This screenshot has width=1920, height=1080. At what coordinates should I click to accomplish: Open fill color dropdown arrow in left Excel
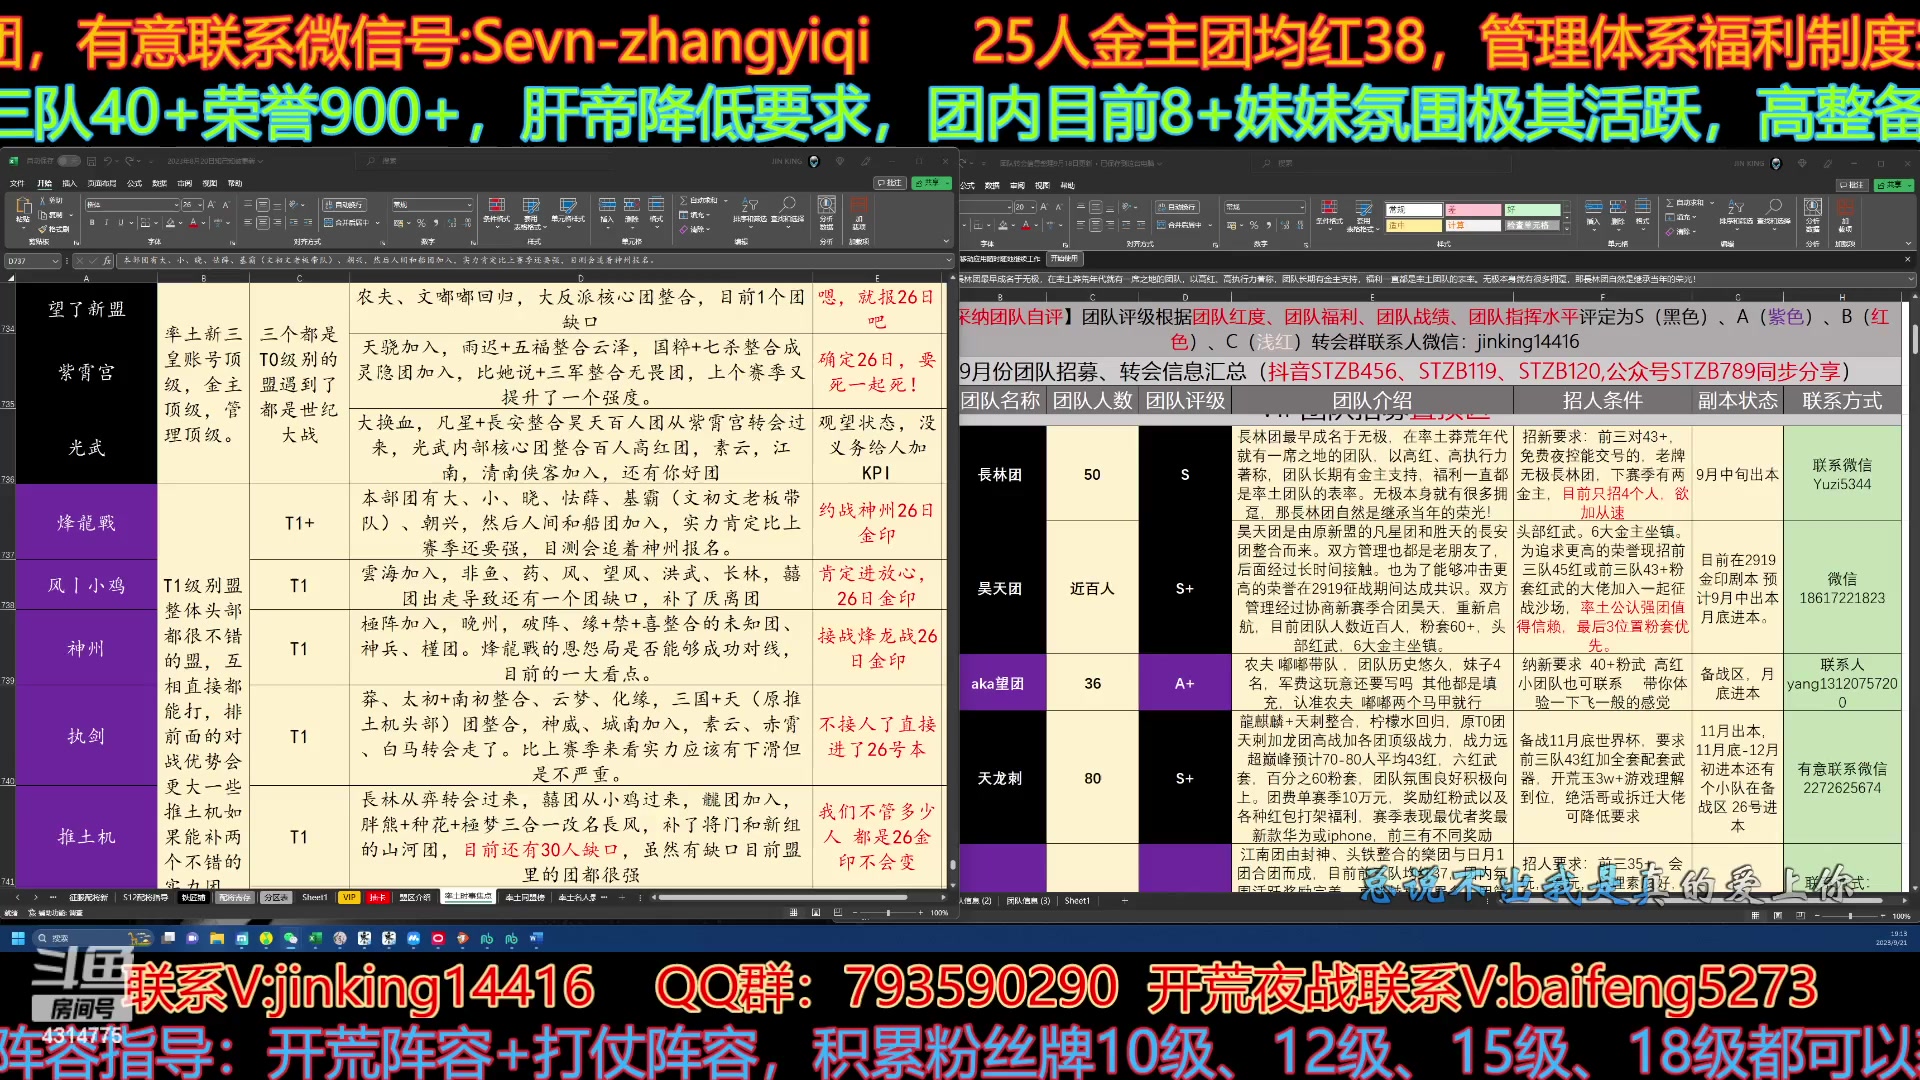click(x=180, y=223)
